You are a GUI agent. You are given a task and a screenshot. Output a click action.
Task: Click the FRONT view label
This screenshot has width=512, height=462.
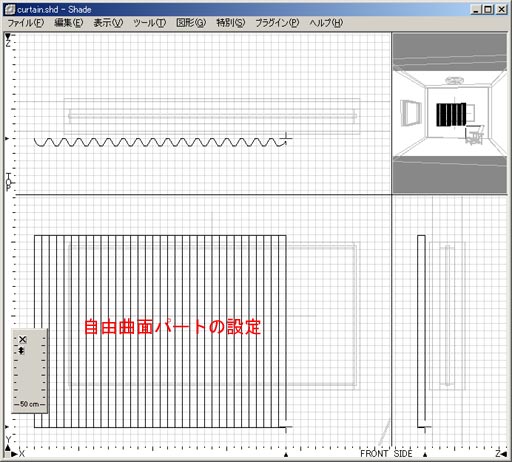(374, 454)
